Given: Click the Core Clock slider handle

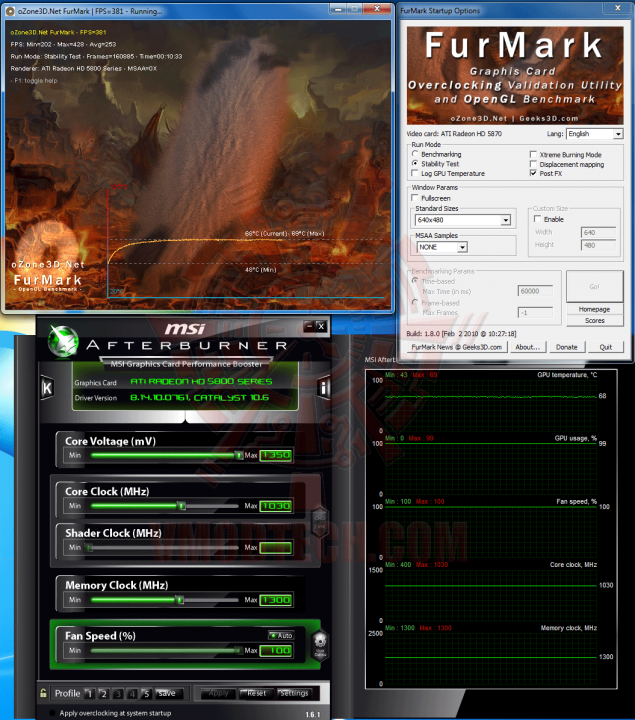Looking at the screenshot, I should click(x=182, y=506).
